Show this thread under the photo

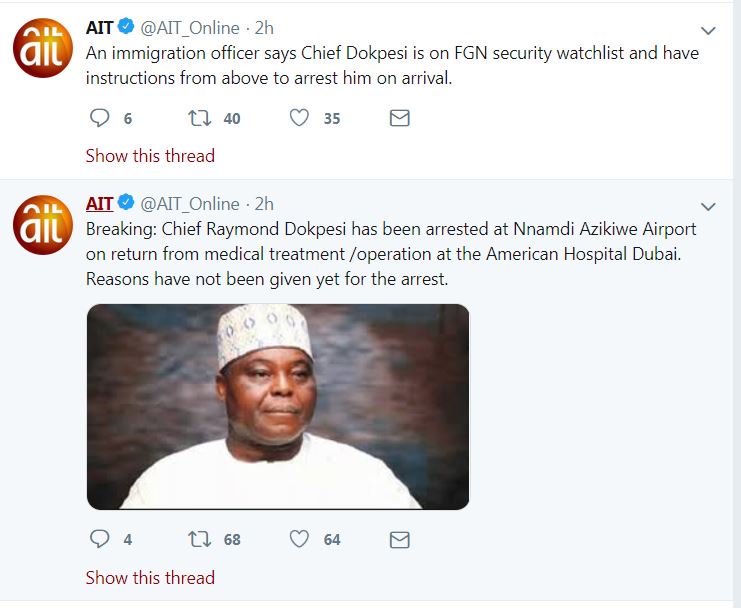coord(150,577)
